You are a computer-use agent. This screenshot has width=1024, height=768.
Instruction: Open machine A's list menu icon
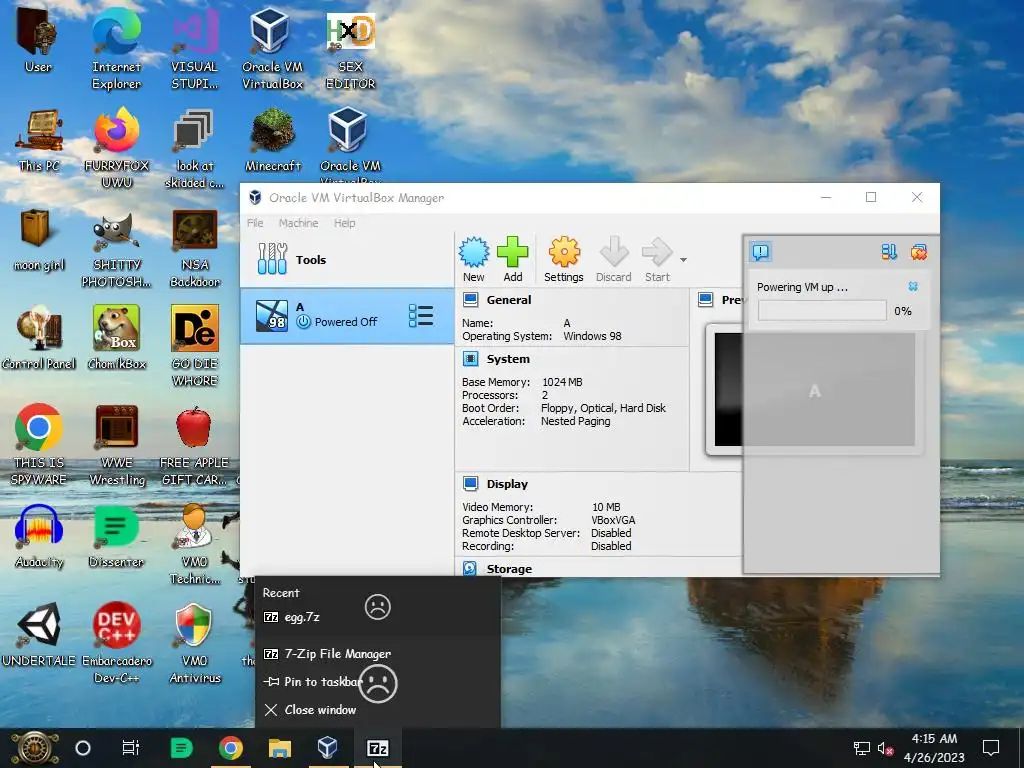[421, 316]
